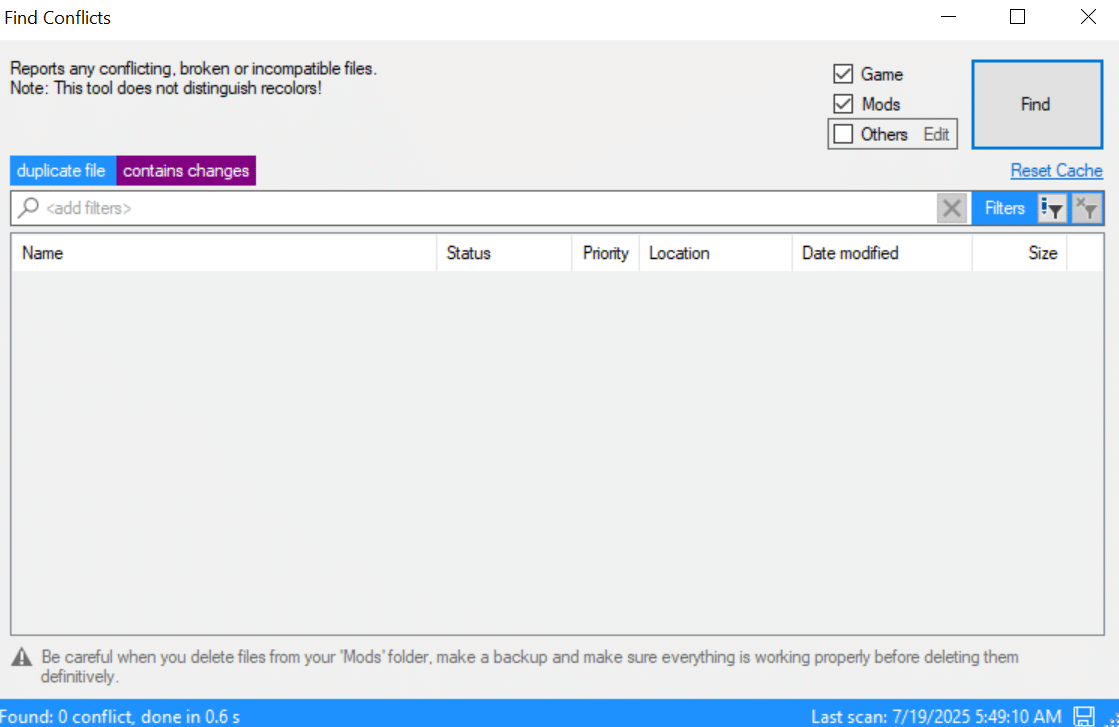Sort results by the Priority column header
The image size is (1119, 727).
(x=605, y=253)
